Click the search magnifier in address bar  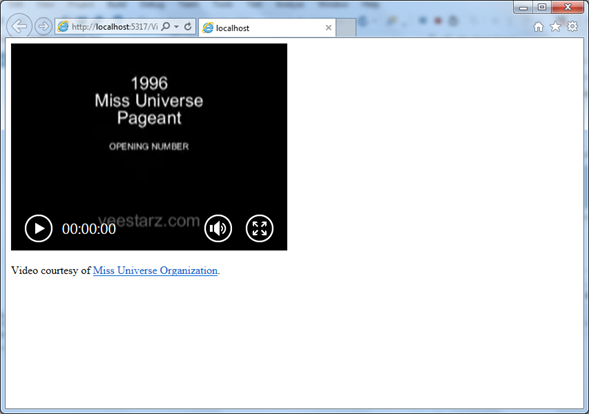(165, 26)
